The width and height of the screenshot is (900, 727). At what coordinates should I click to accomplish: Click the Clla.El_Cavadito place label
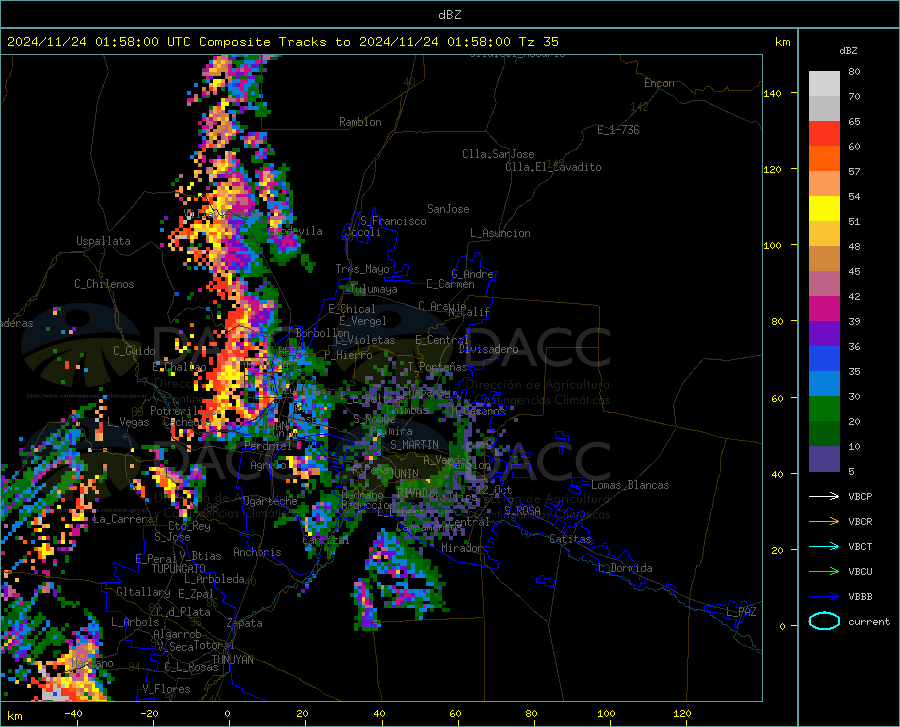[553, 167]
